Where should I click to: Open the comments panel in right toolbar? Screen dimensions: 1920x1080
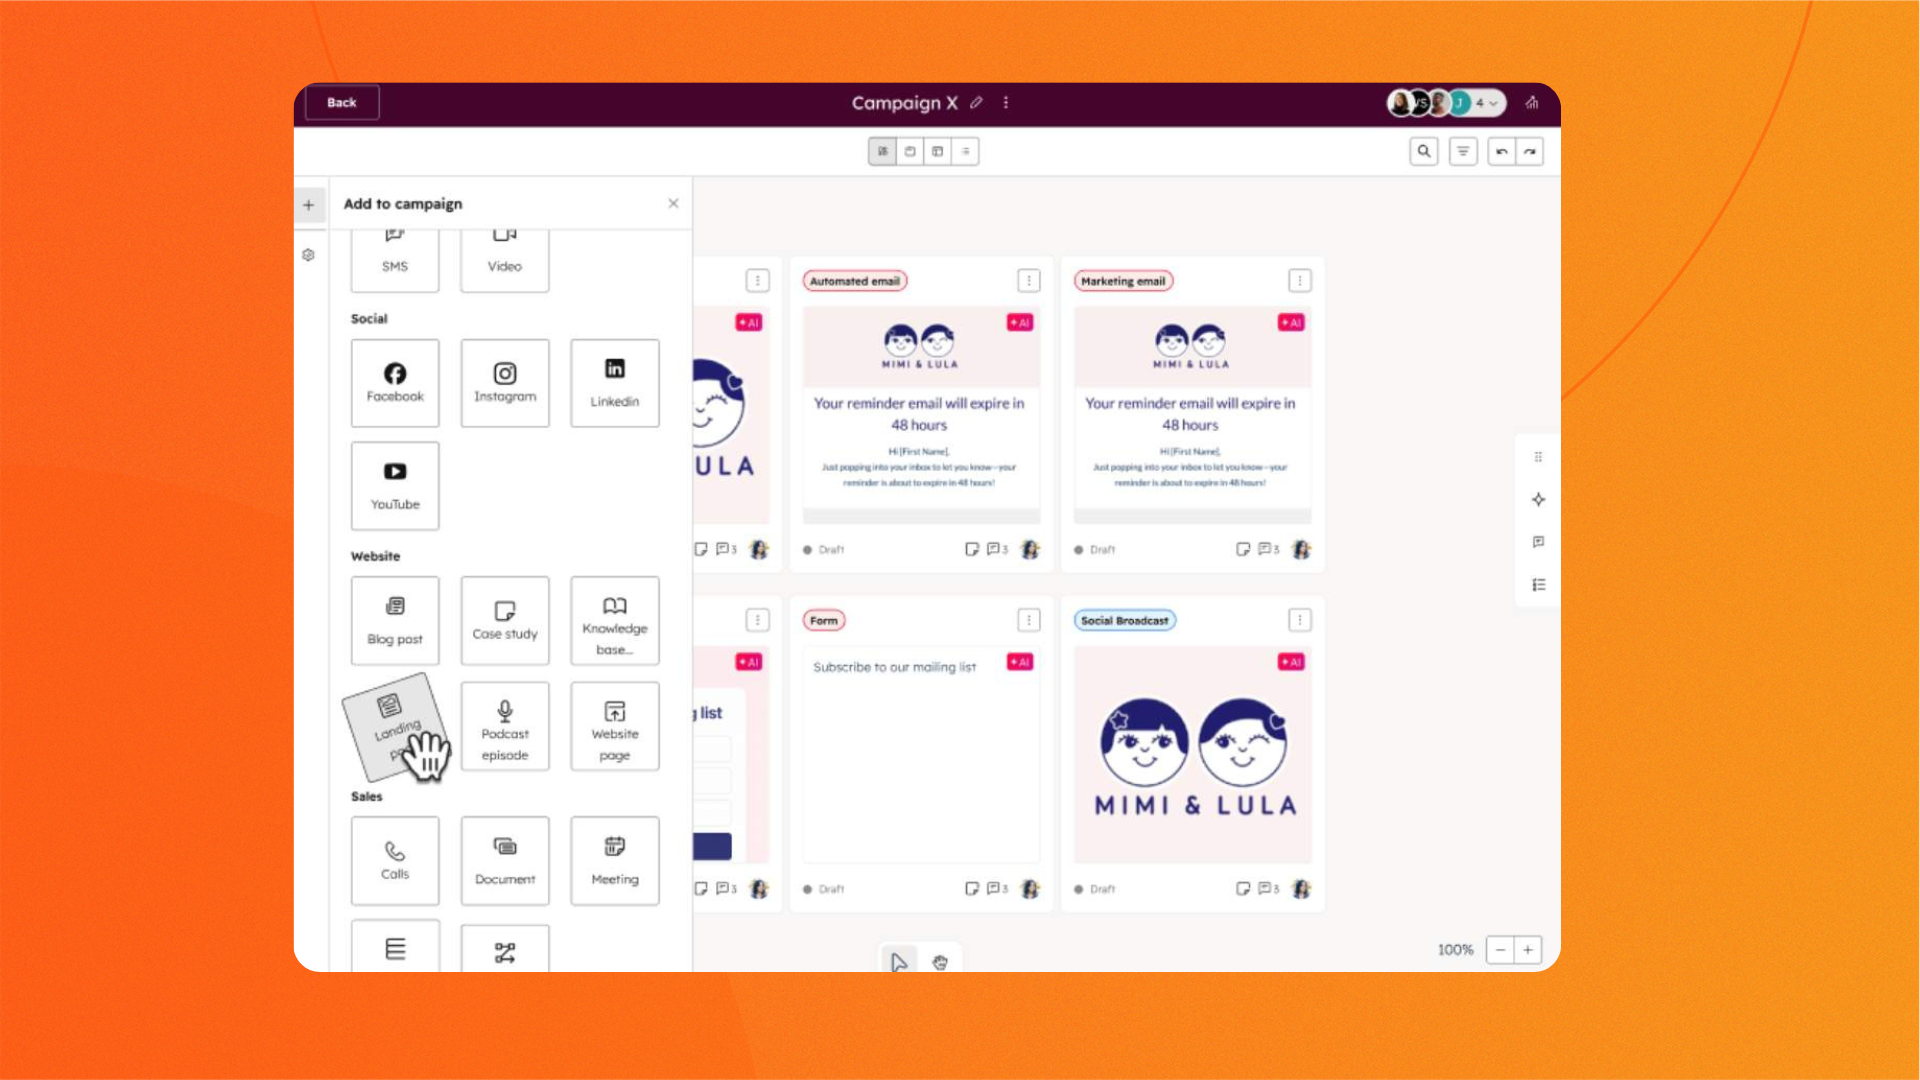point(1538,542)
